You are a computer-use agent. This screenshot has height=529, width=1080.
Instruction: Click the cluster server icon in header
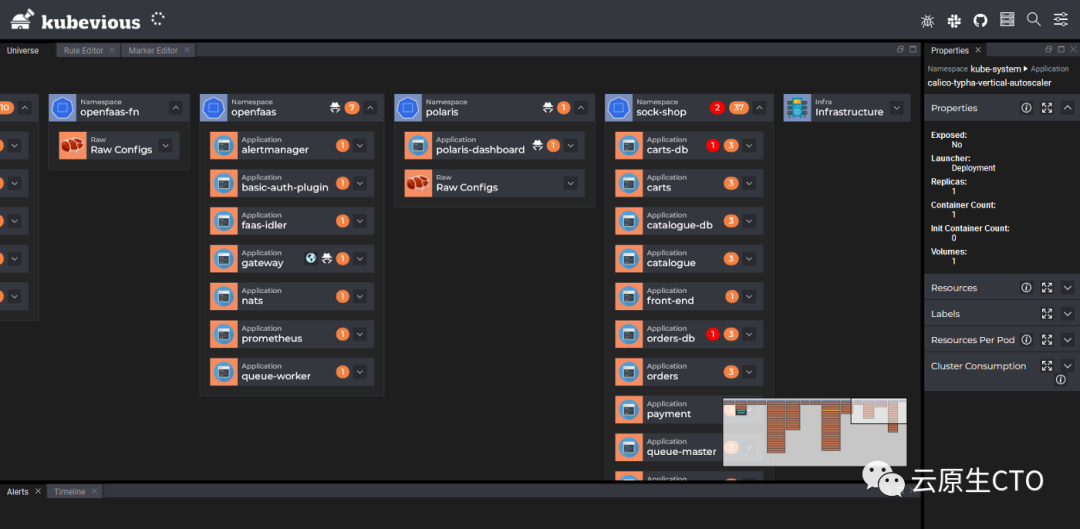1007,19
